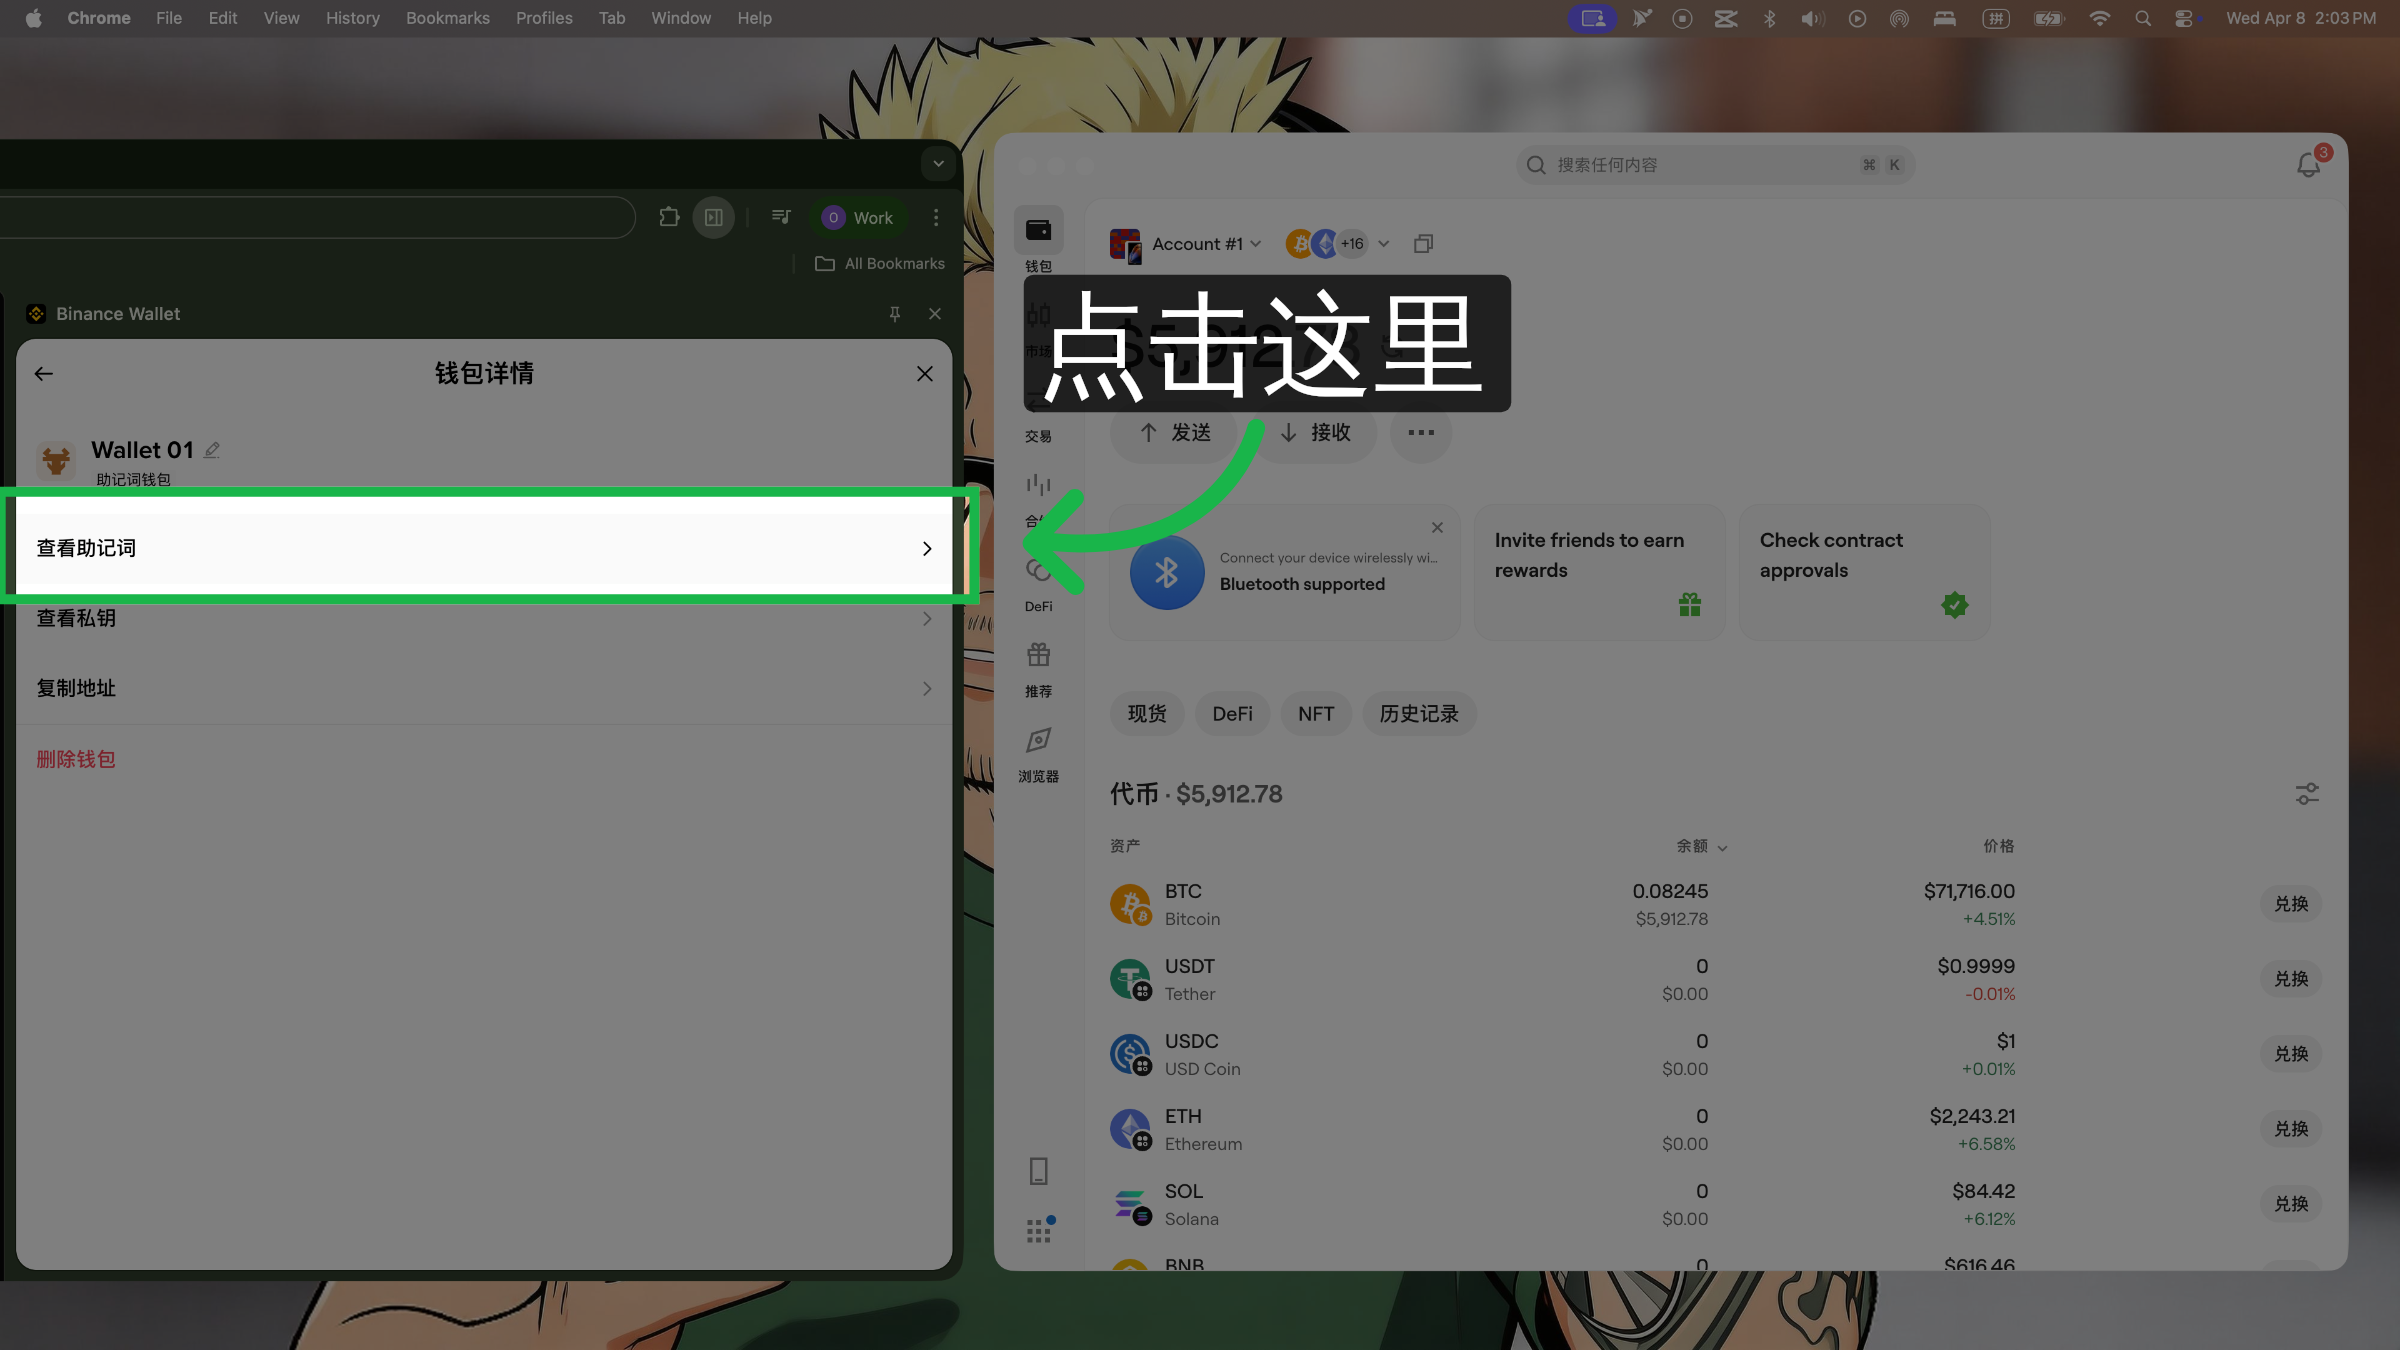Open Control Center in menu bar

point(2185,18)
